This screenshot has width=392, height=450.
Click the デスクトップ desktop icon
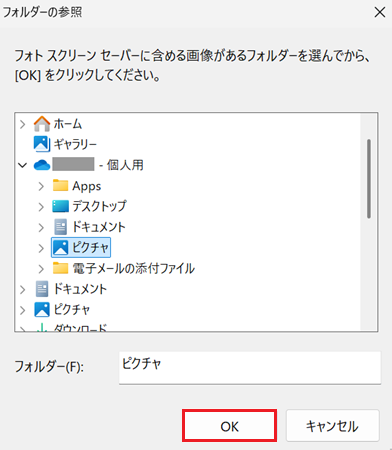pos(60,206)
